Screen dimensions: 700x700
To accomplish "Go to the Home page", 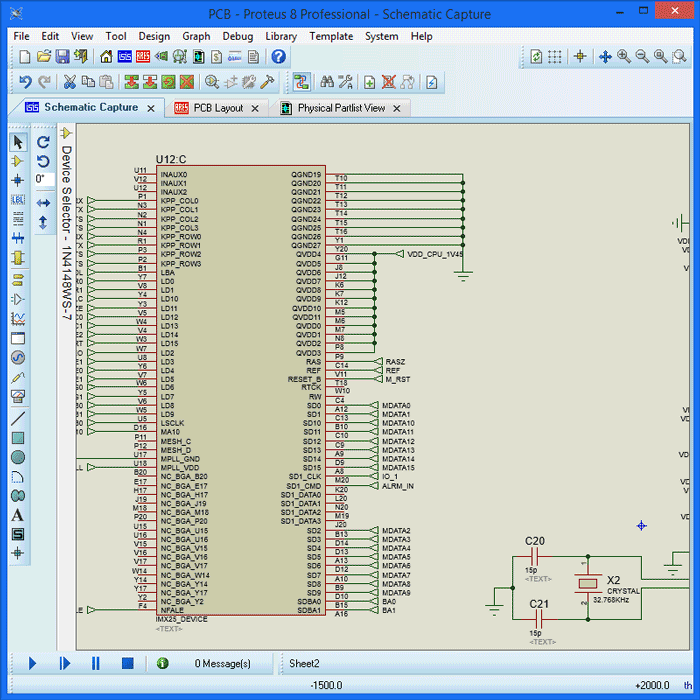I will point(106,56).
